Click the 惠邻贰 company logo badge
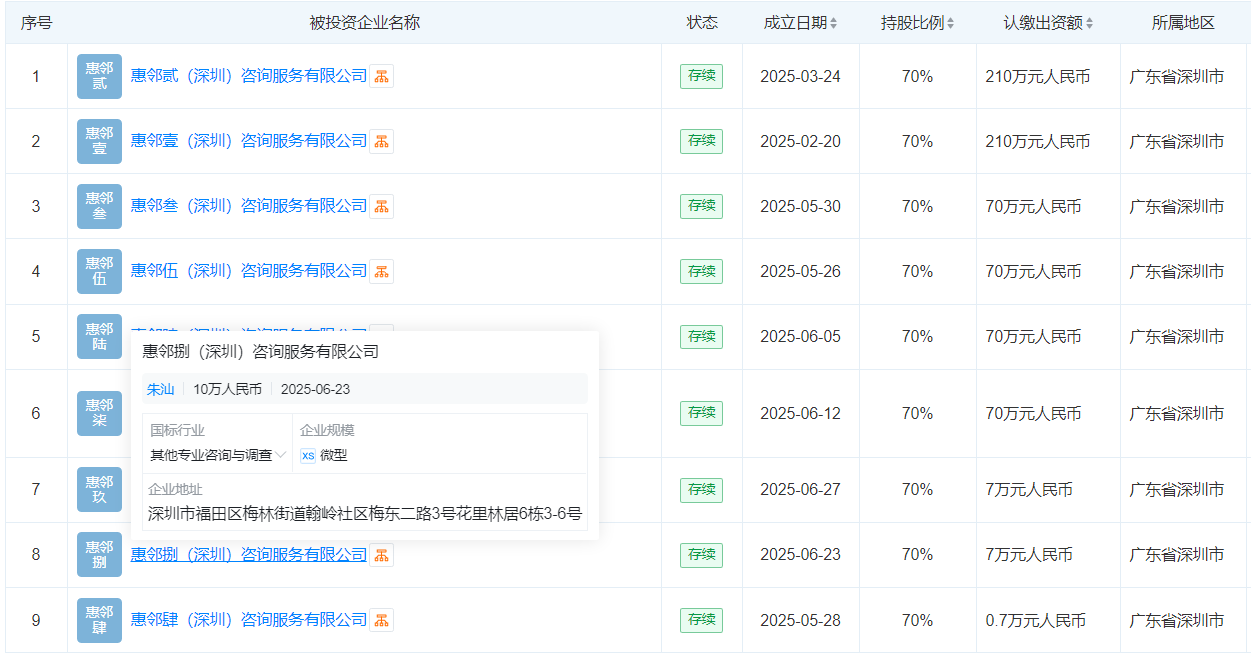The image size is (1251, 664). (x=99, y=76)
